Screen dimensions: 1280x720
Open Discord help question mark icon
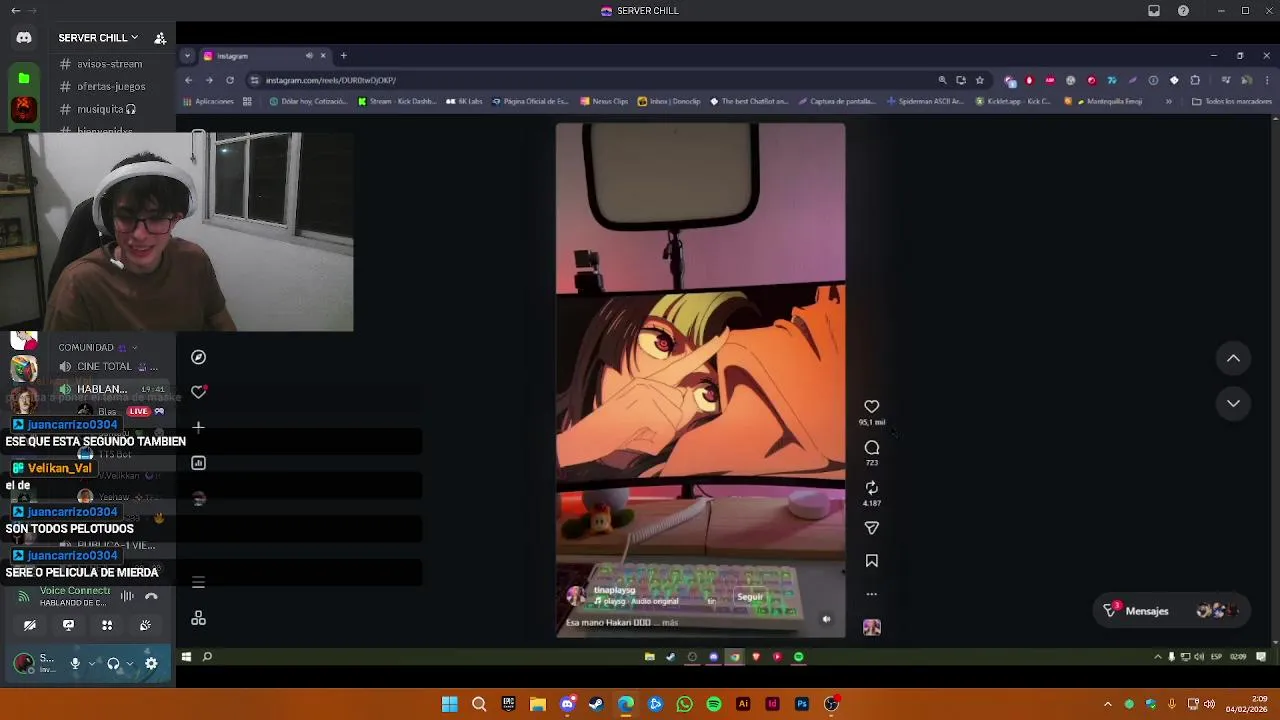[1183, 11]
